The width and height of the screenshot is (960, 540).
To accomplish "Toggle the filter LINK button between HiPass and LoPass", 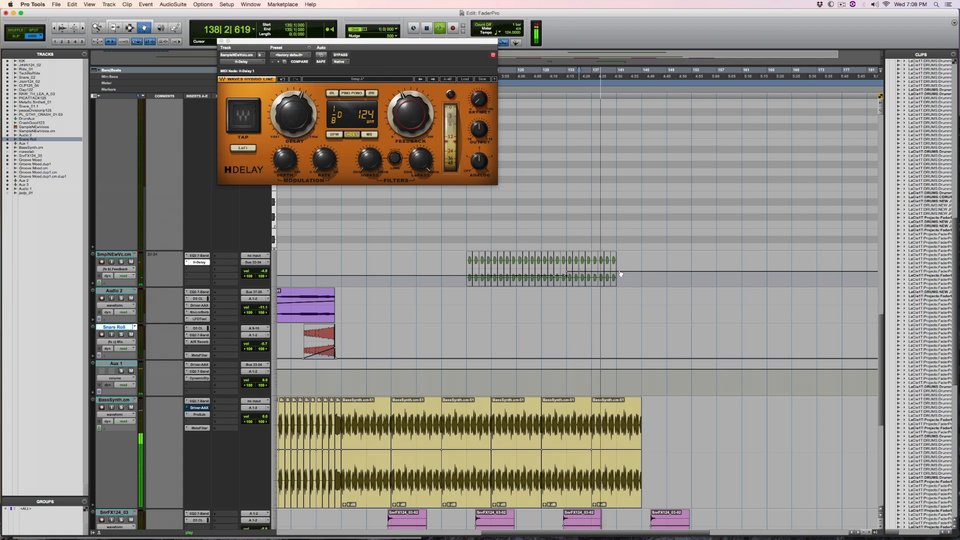I will point(395,159).
